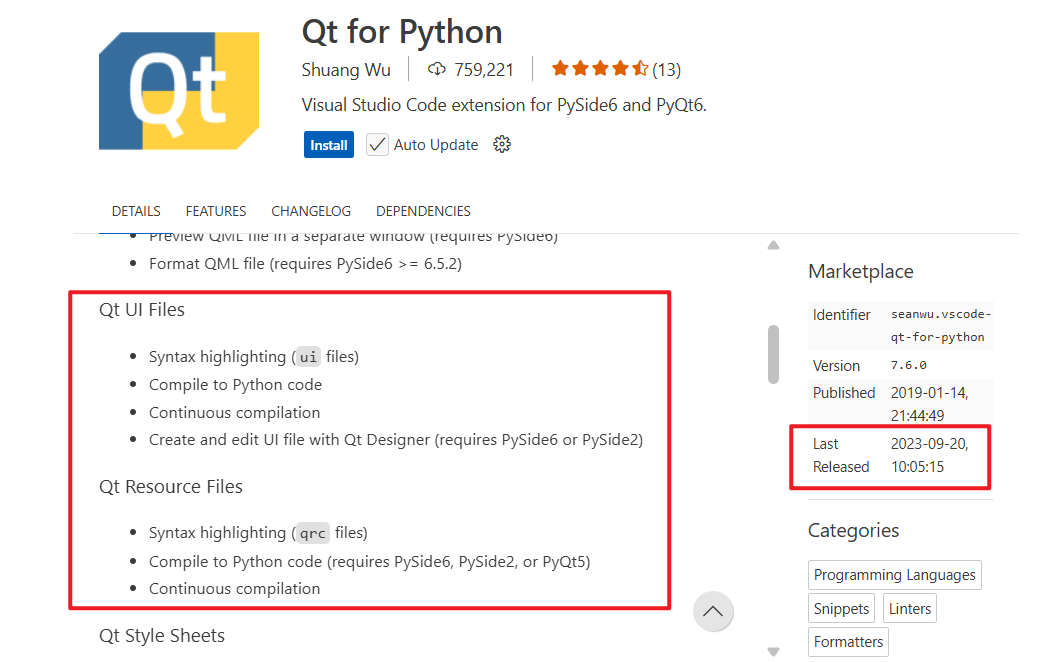Switch to the FEATURES tab
Image resolution: width=1060 pixels, height=662 pixels.
tap(216, 211)
